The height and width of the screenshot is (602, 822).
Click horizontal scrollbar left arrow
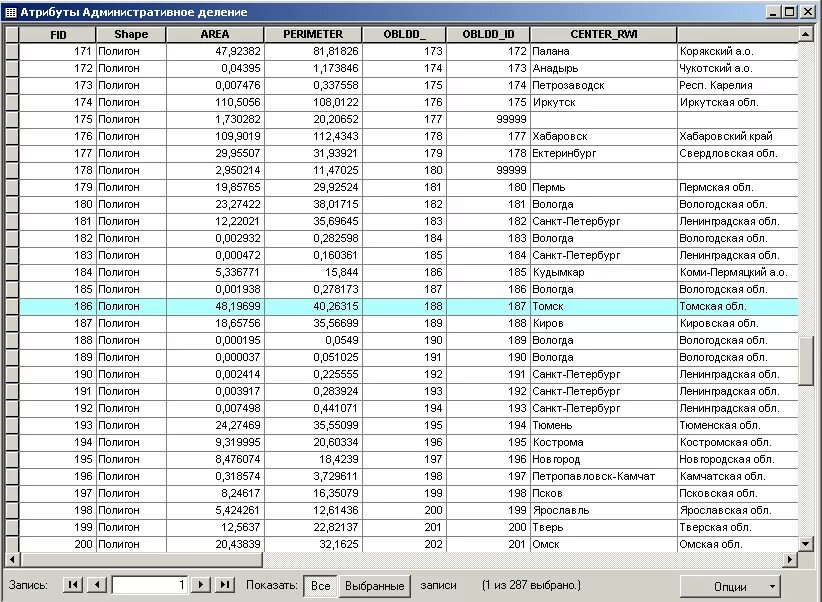coord(13,560)
